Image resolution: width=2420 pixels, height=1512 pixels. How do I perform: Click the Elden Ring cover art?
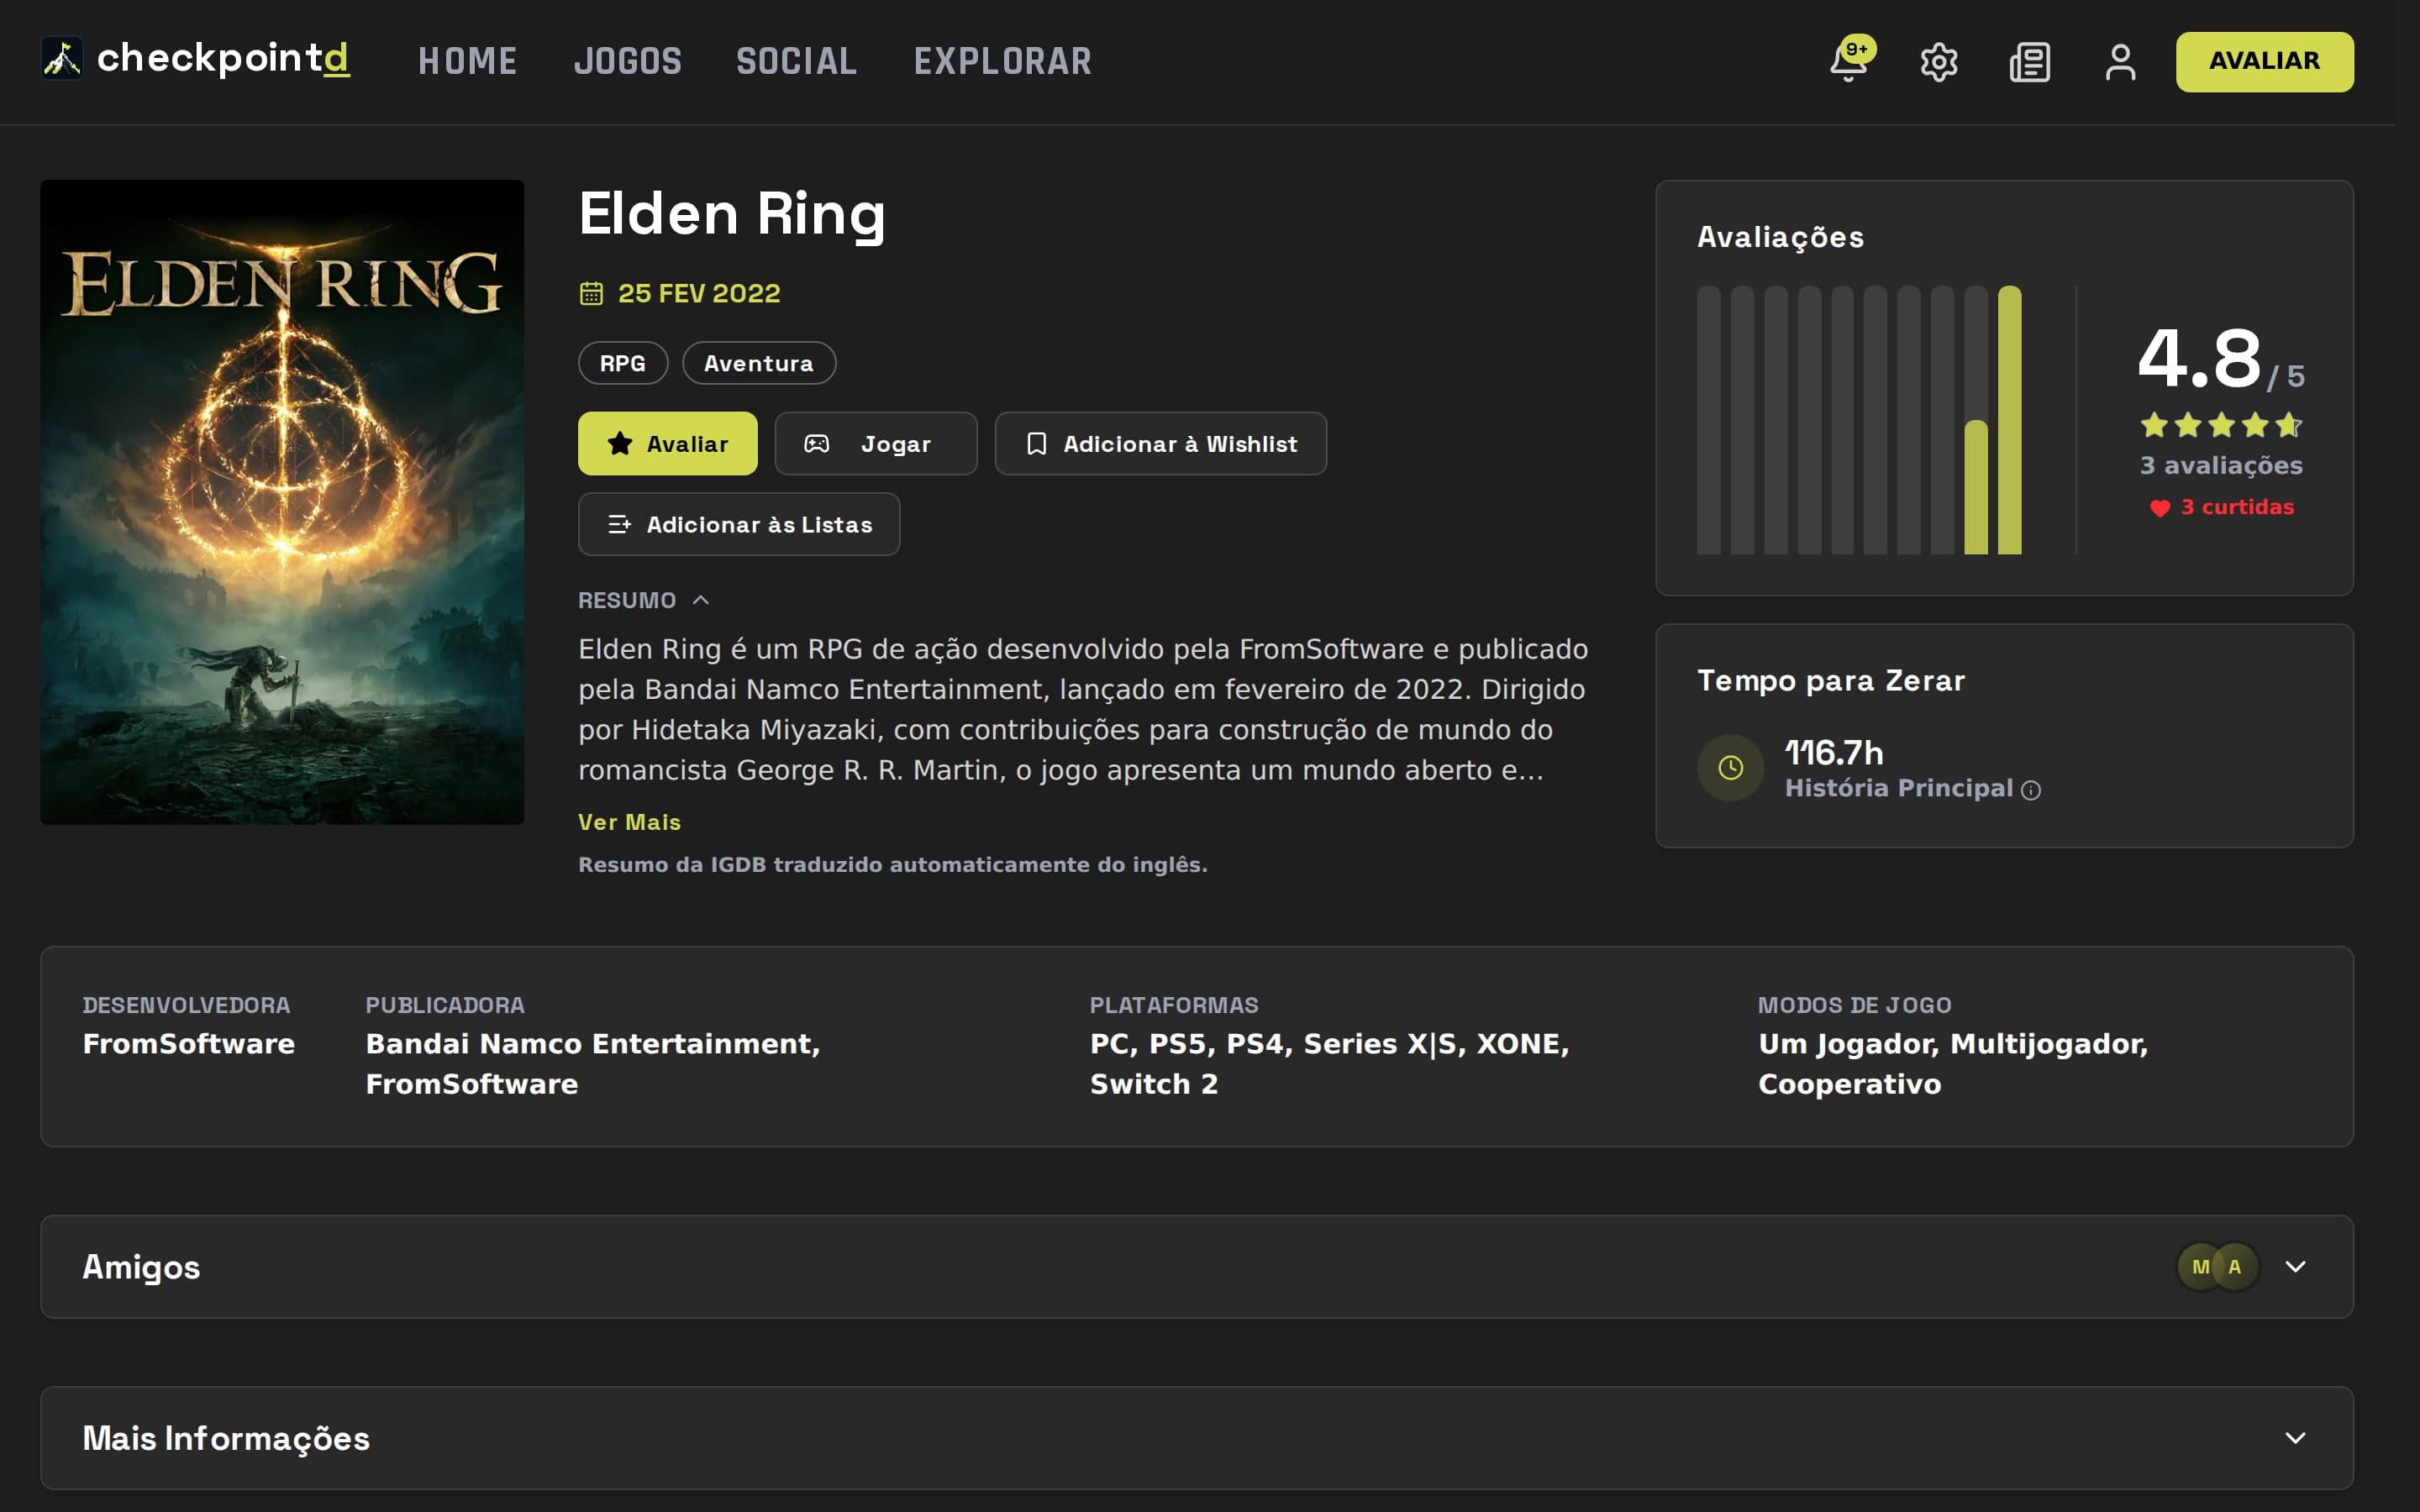click(x=282, y=502)
